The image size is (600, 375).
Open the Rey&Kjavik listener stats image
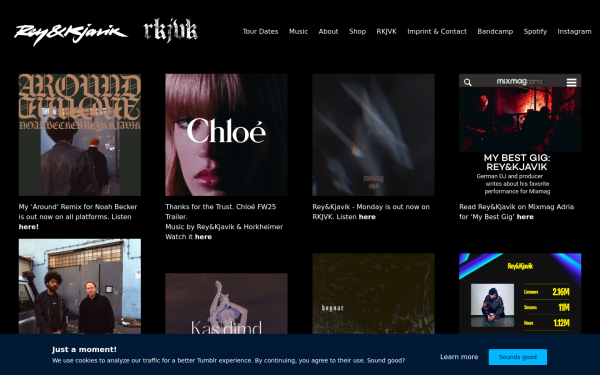coord(520,293)
